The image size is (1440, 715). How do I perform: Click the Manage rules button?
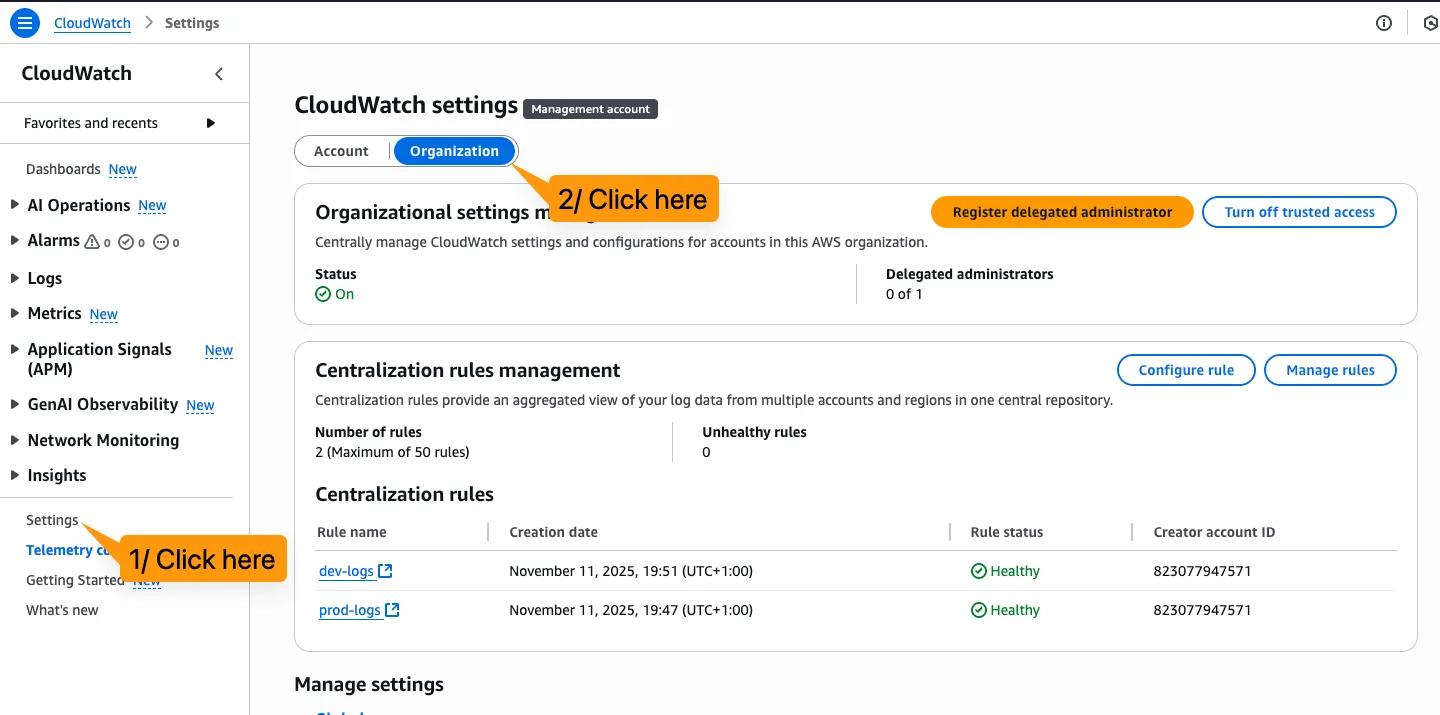[1330, 370]
